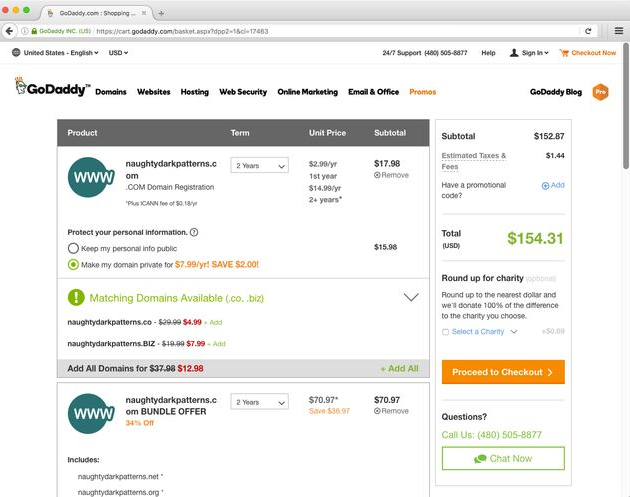Collapse the Matching Domains Available section
Viewport: 630px width, 497px height.
point(410,297)
